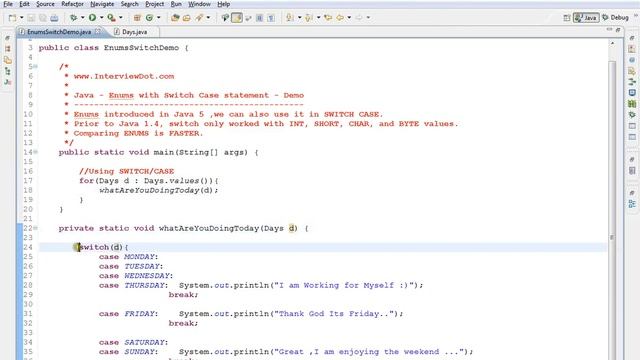The height and width of the screenshot is (360, 640).
Task: Restore the top left-side minimized view stack
Action: (7, 38)
